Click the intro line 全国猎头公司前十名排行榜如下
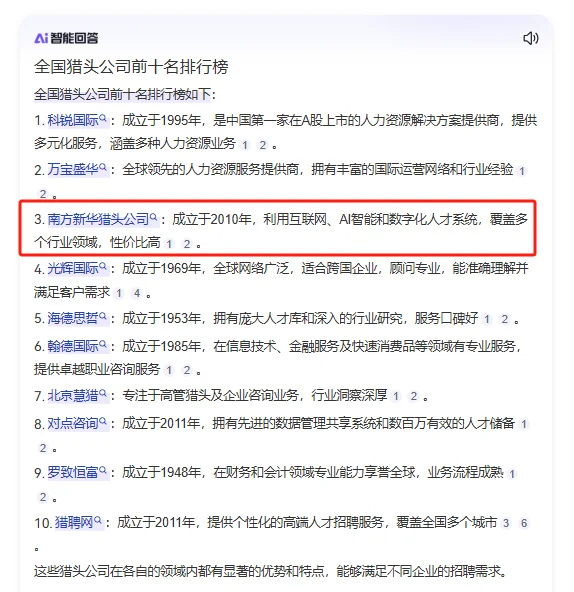This screenshot has width=574, height=592. pos(122,94)
